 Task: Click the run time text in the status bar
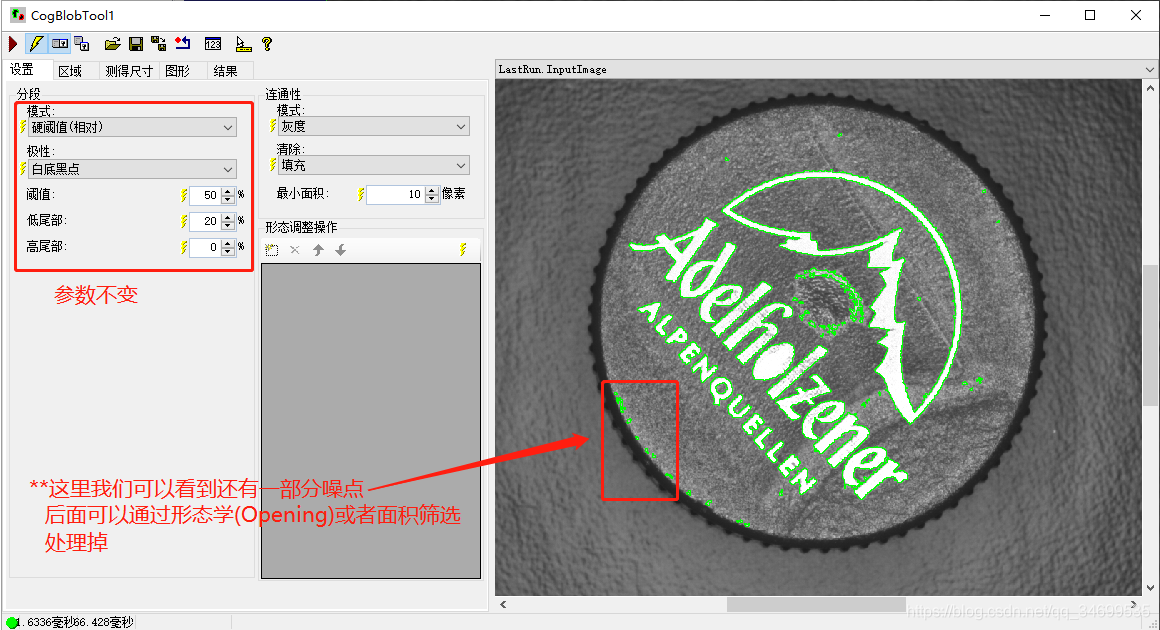pos(75,623)
